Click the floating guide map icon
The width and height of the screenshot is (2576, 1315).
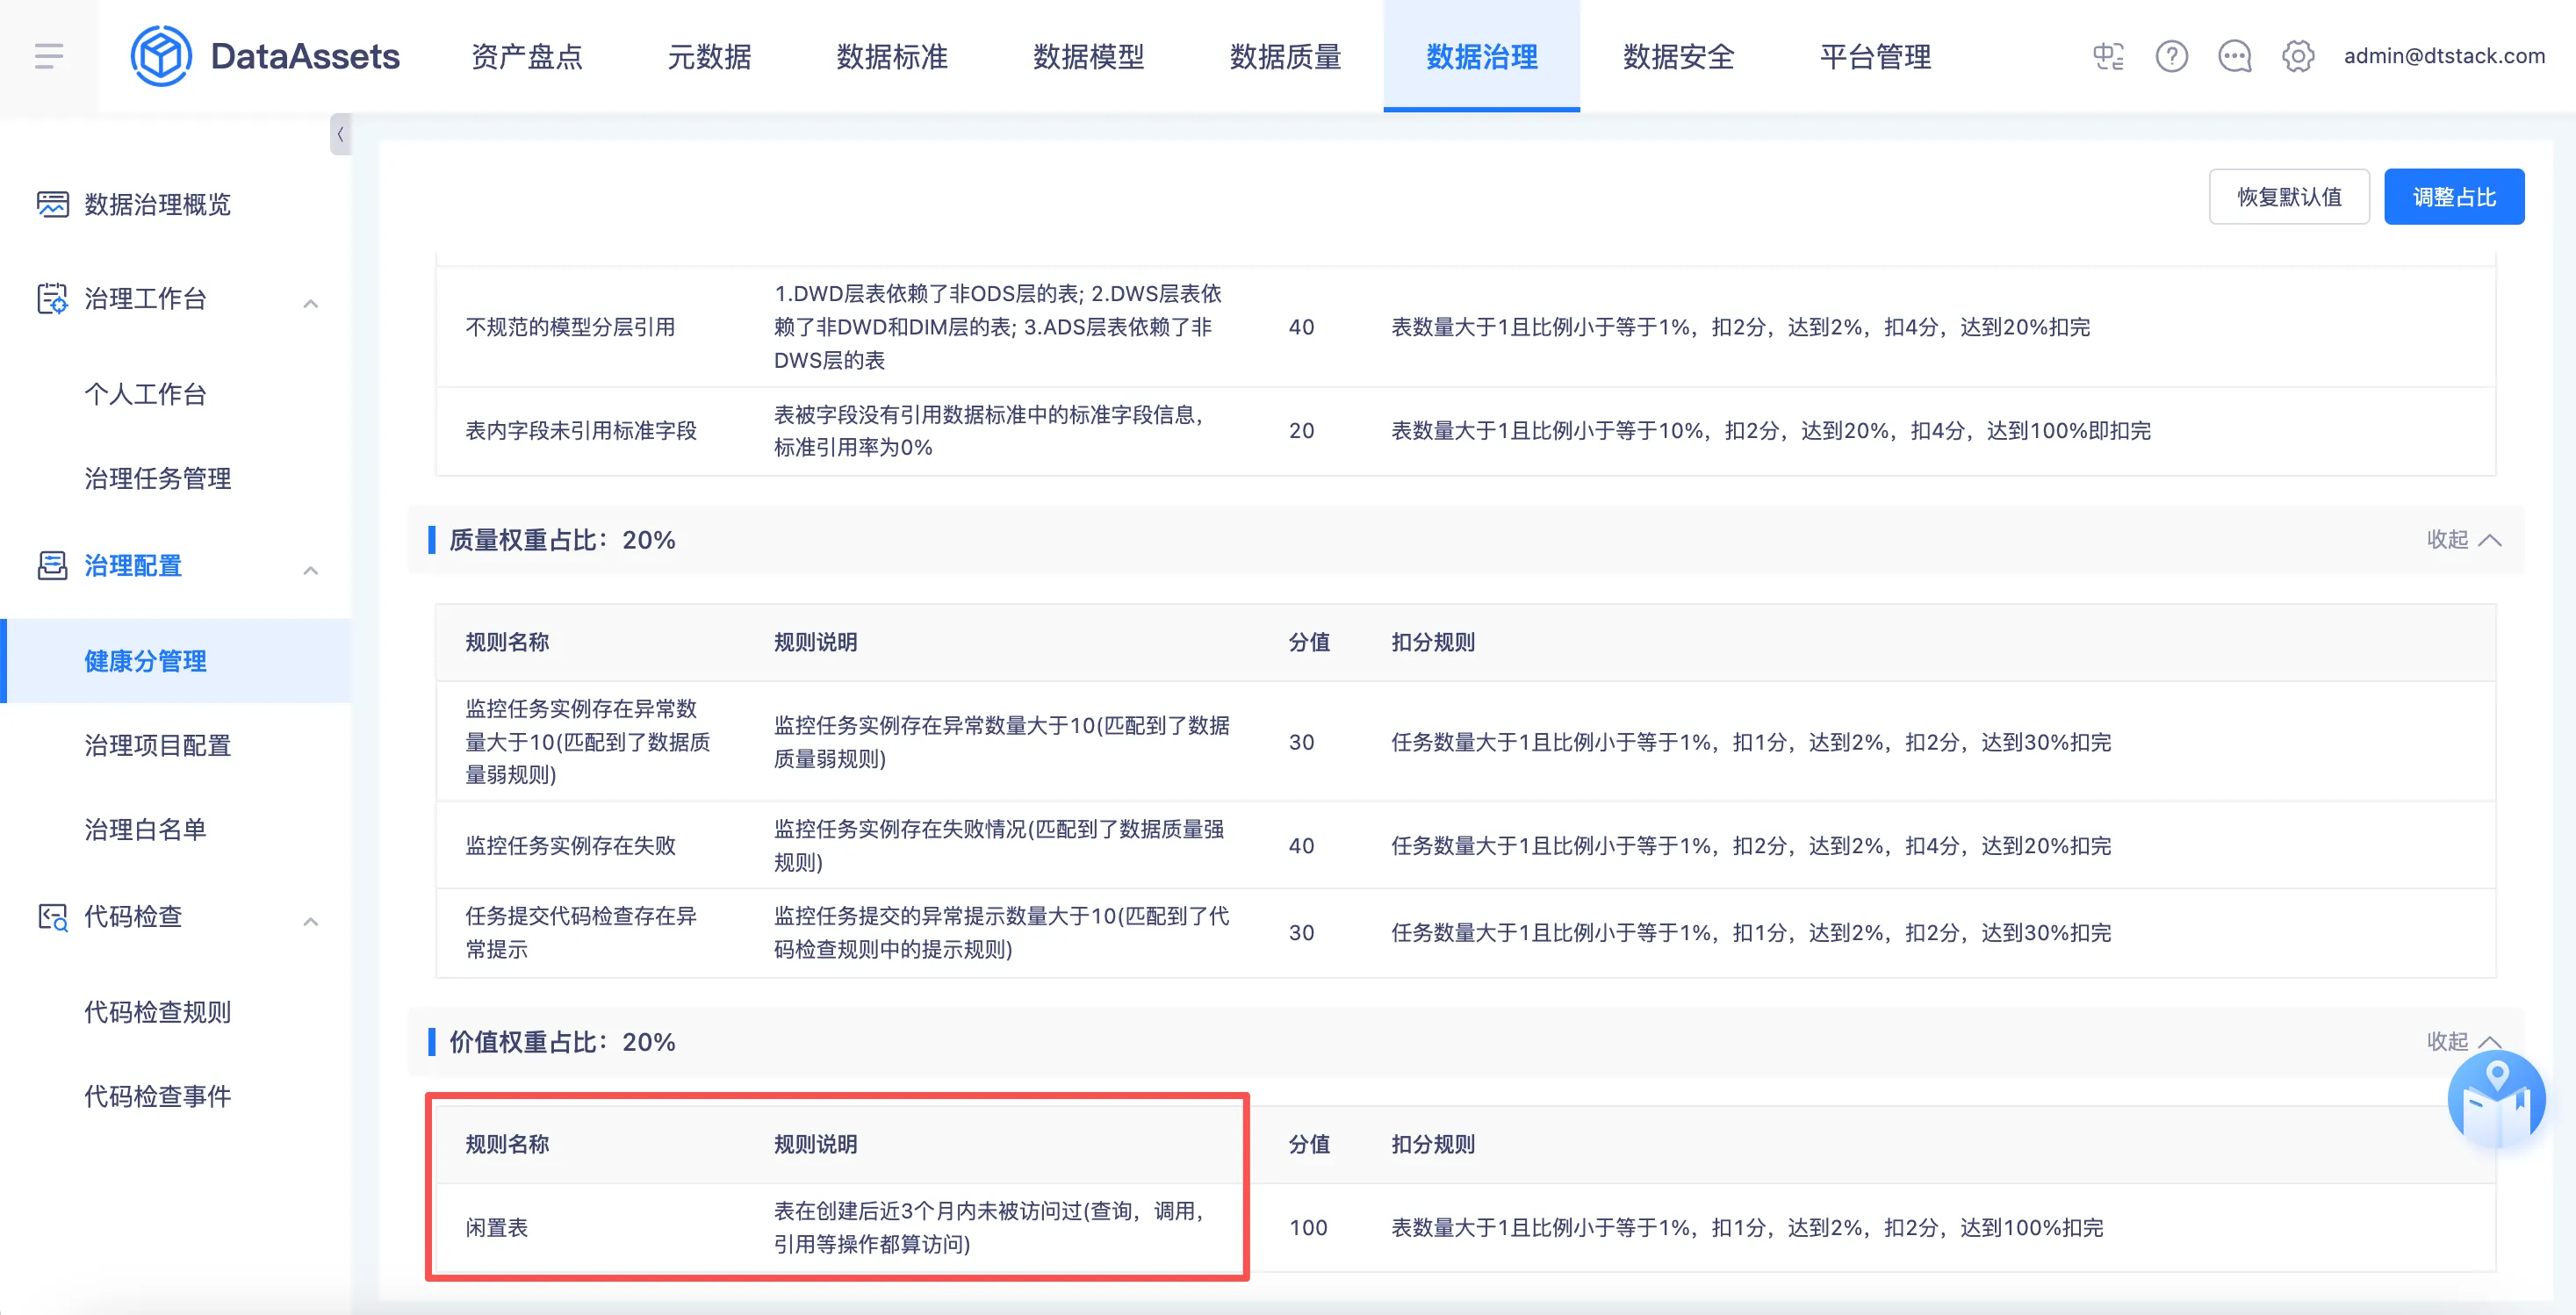click(x=2495, y=1100)
